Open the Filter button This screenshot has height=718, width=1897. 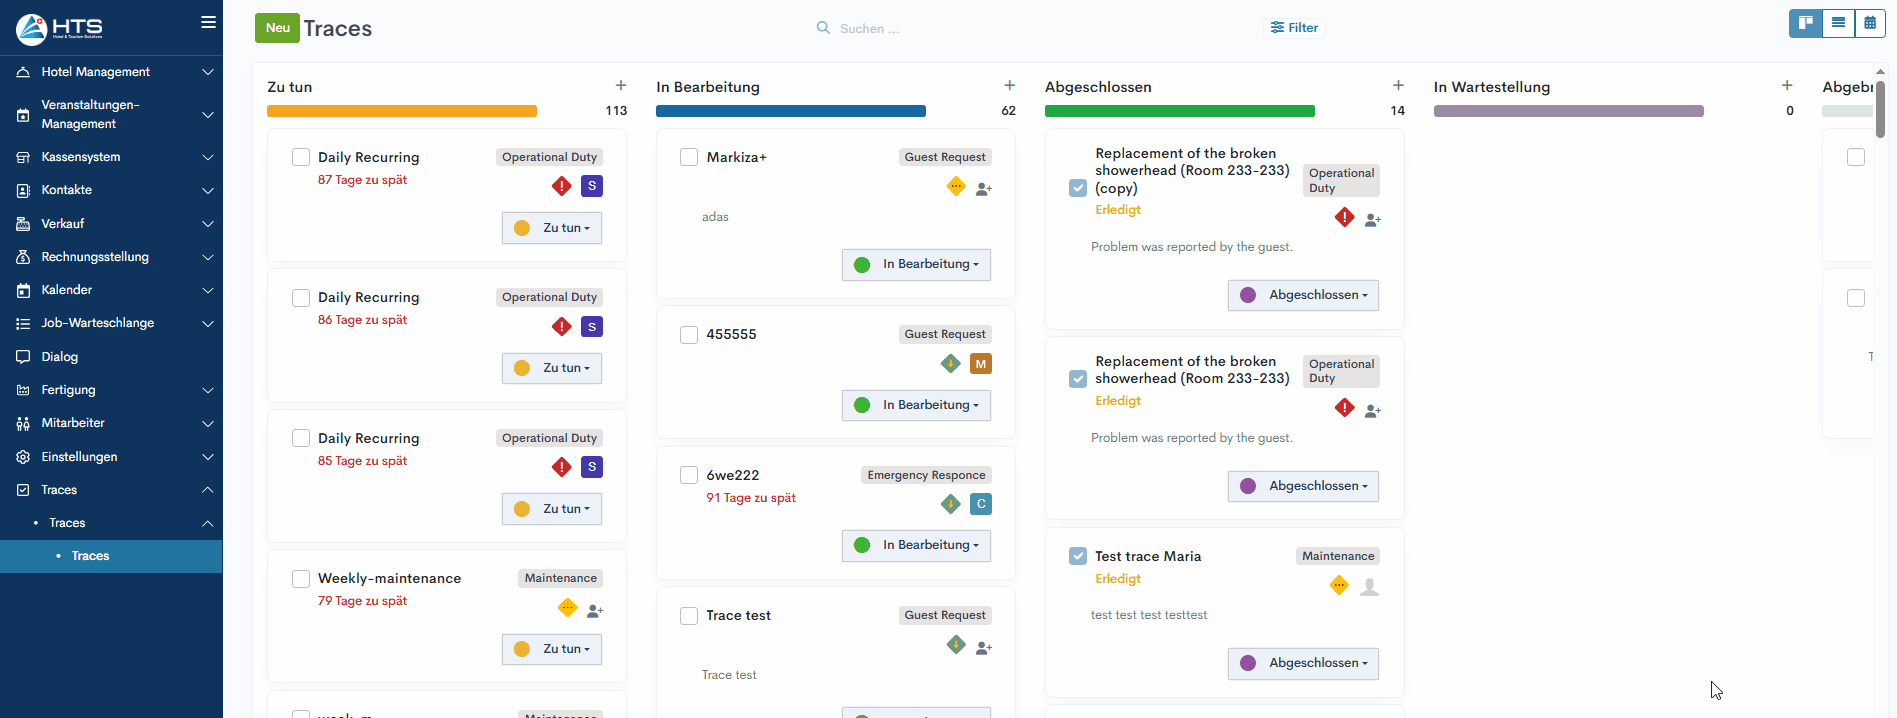pos(1294,28)
